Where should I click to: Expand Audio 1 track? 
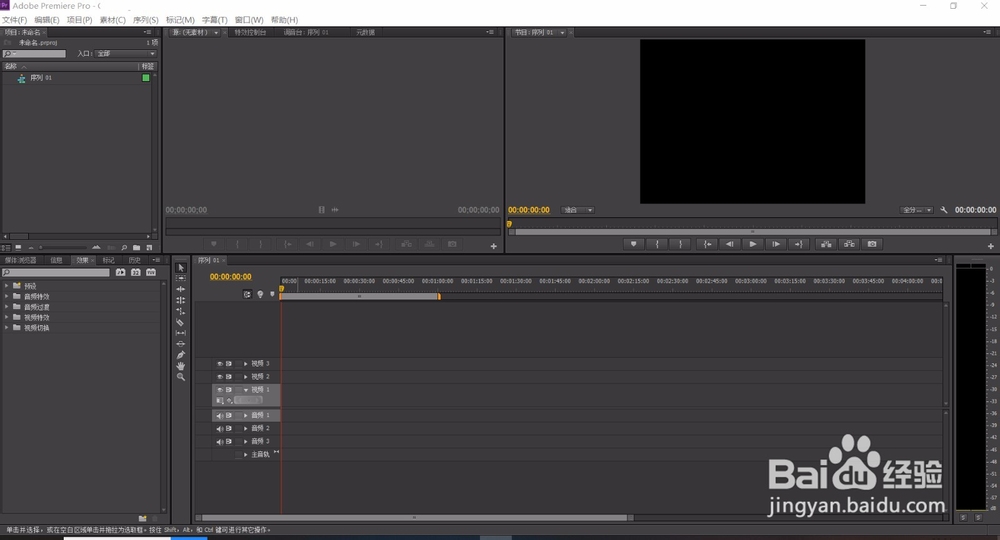tap(246, 416)
